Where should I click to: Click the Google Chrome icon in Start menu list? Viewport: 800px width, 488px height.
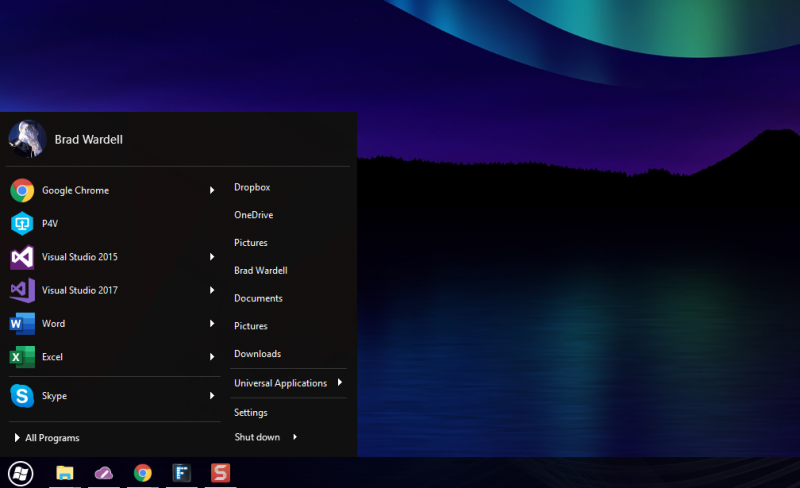22,190
